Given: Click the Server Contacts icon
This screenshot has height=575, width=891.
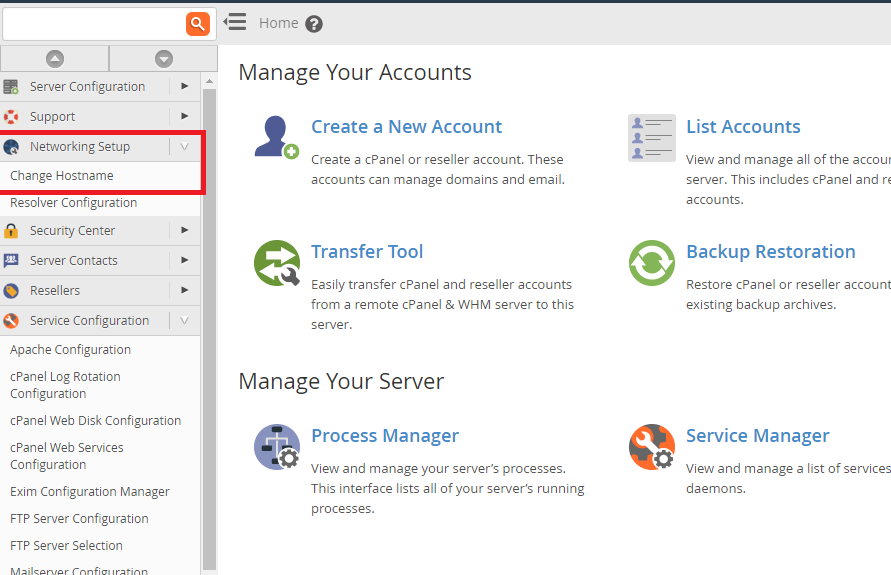Looking at the screenshot, I should pos(11,261).
